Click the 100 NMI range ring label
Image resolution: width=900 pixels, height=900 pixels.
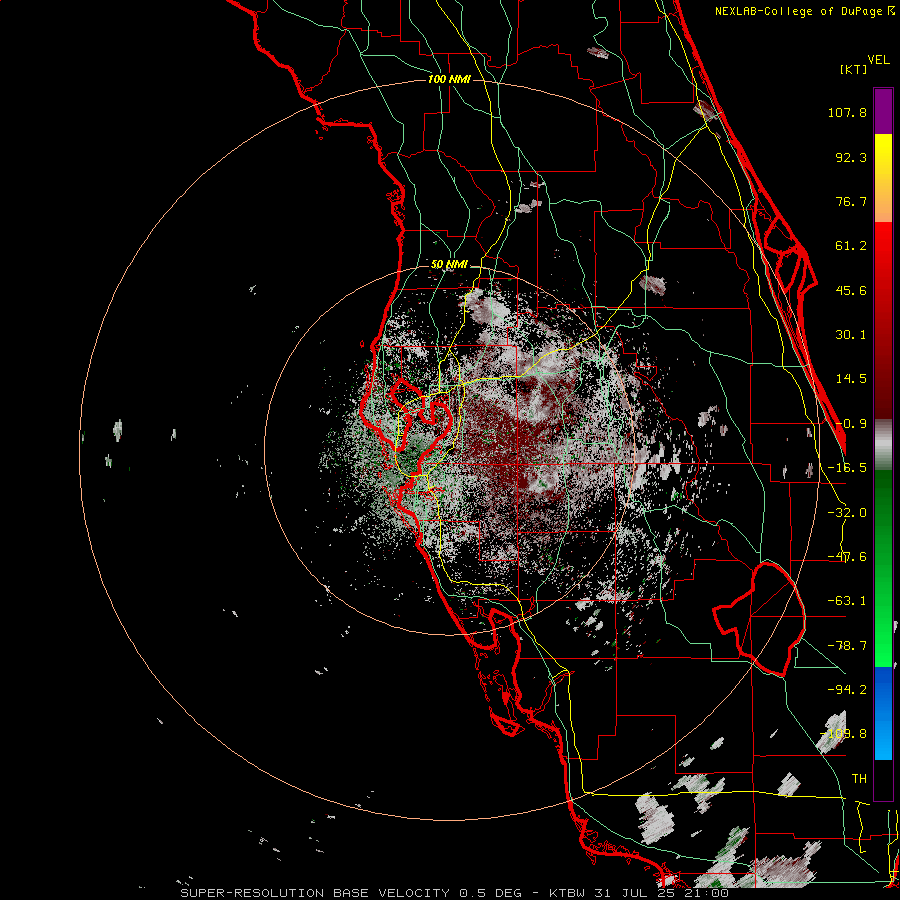click(x=449, y=79)
